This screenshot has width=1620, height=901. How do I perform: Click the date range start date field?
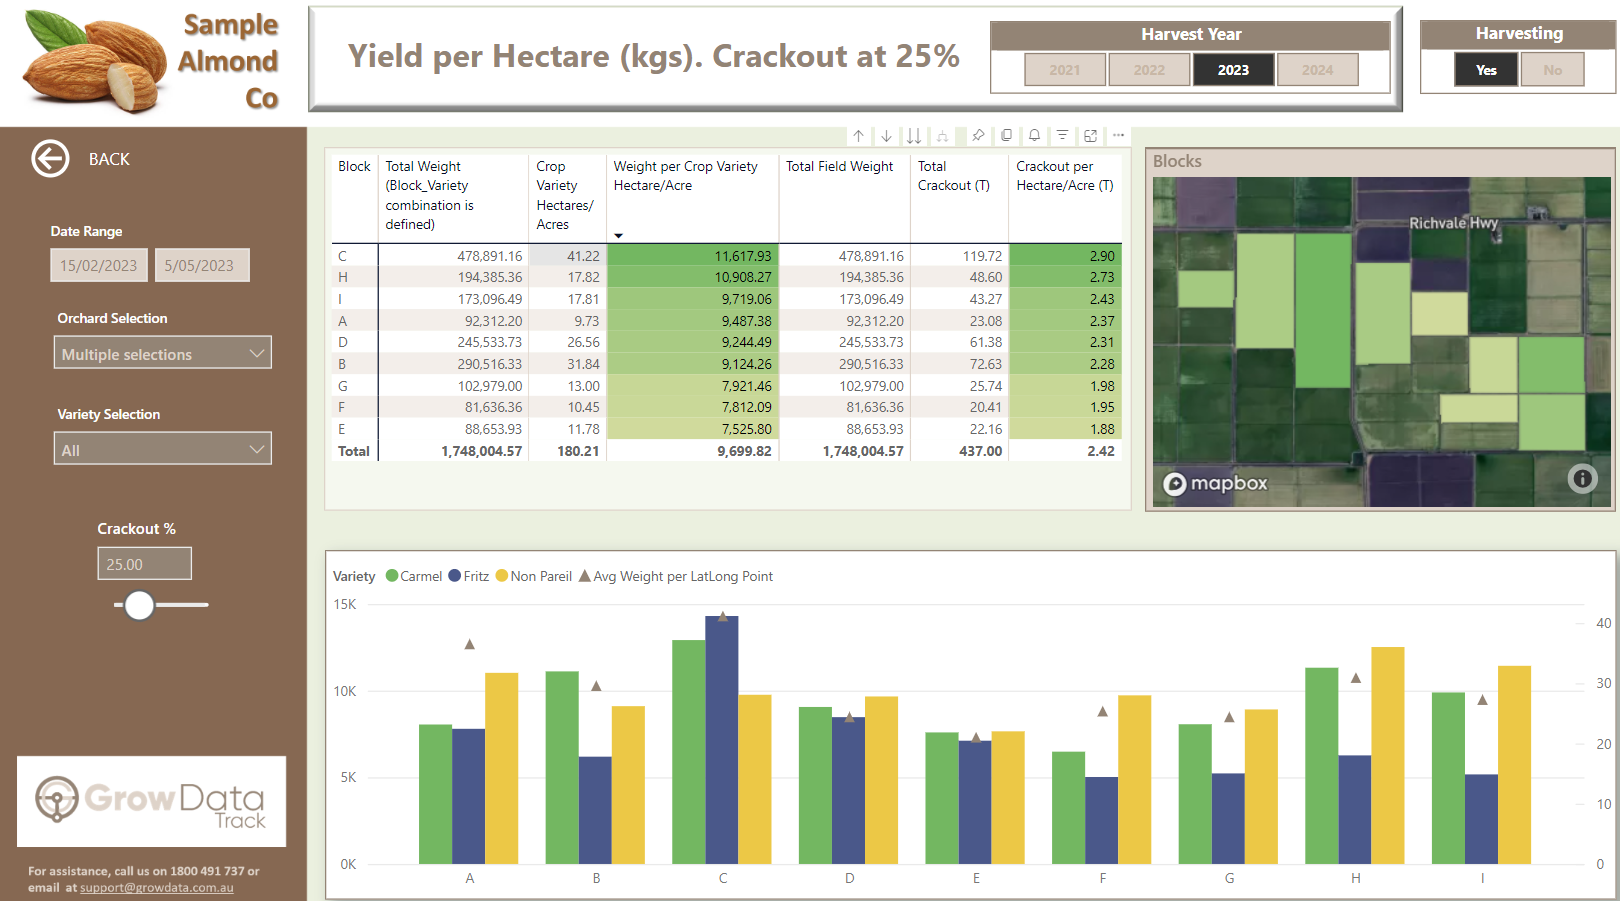99,265
